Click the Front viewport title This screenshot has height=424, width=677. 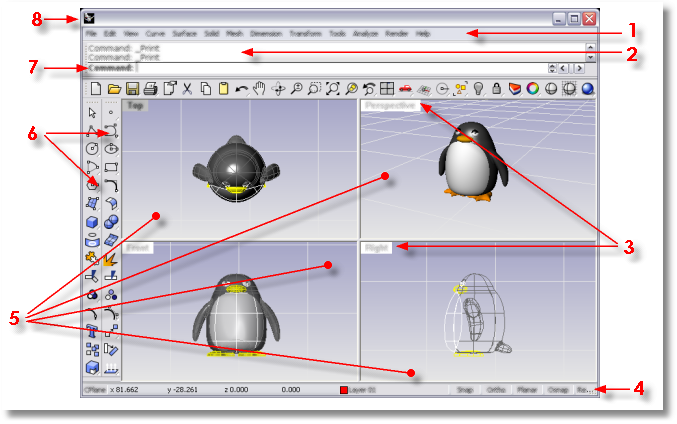tap(138, 248)
